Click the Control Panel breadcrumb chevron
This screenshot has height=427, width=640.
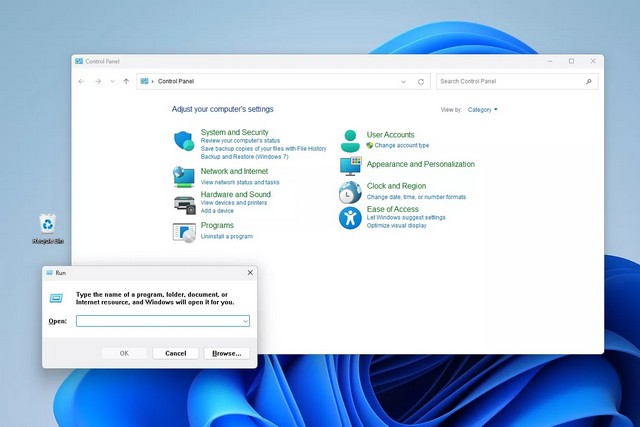[x=153, y=81]
